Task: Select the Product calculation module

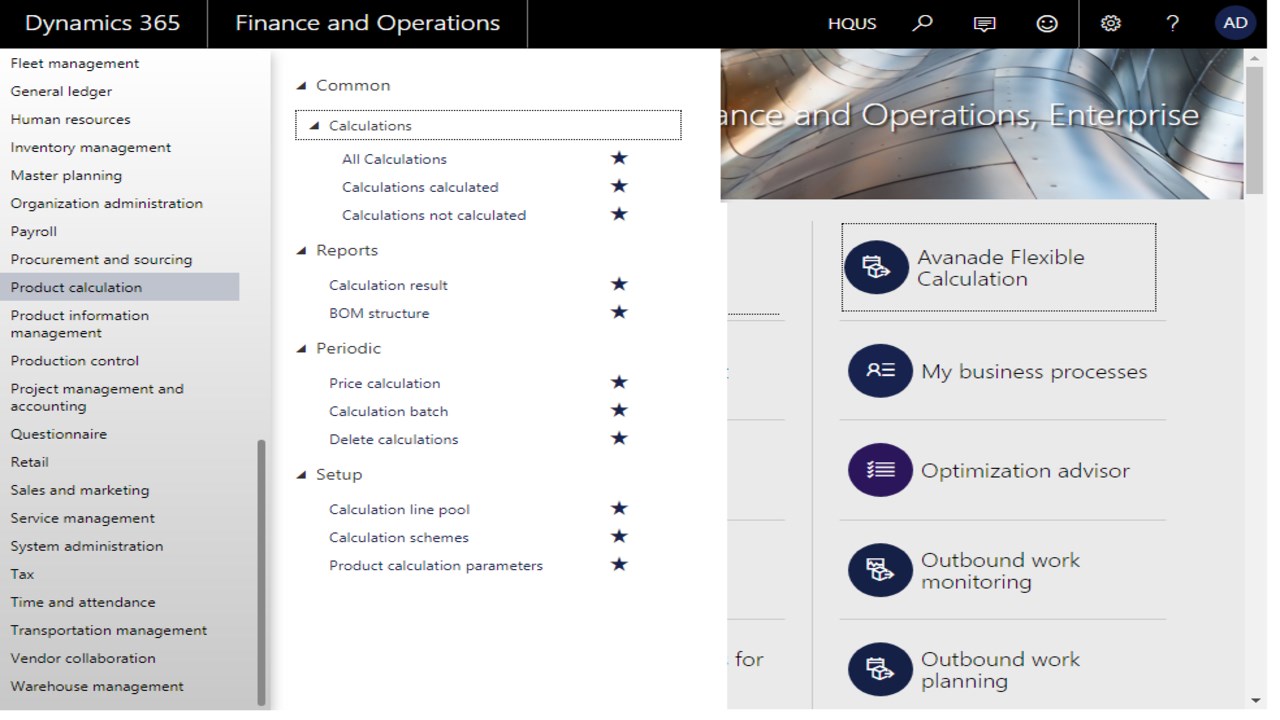Action: (120, 287)
